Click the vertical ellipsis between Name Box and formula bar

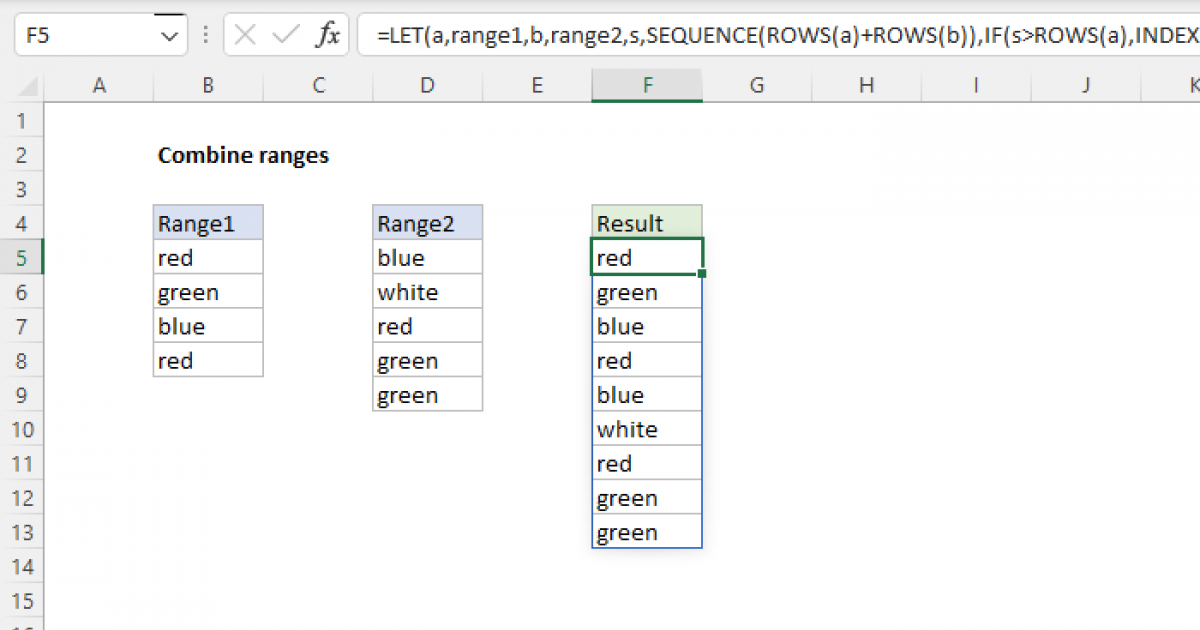tap(205, 34)
